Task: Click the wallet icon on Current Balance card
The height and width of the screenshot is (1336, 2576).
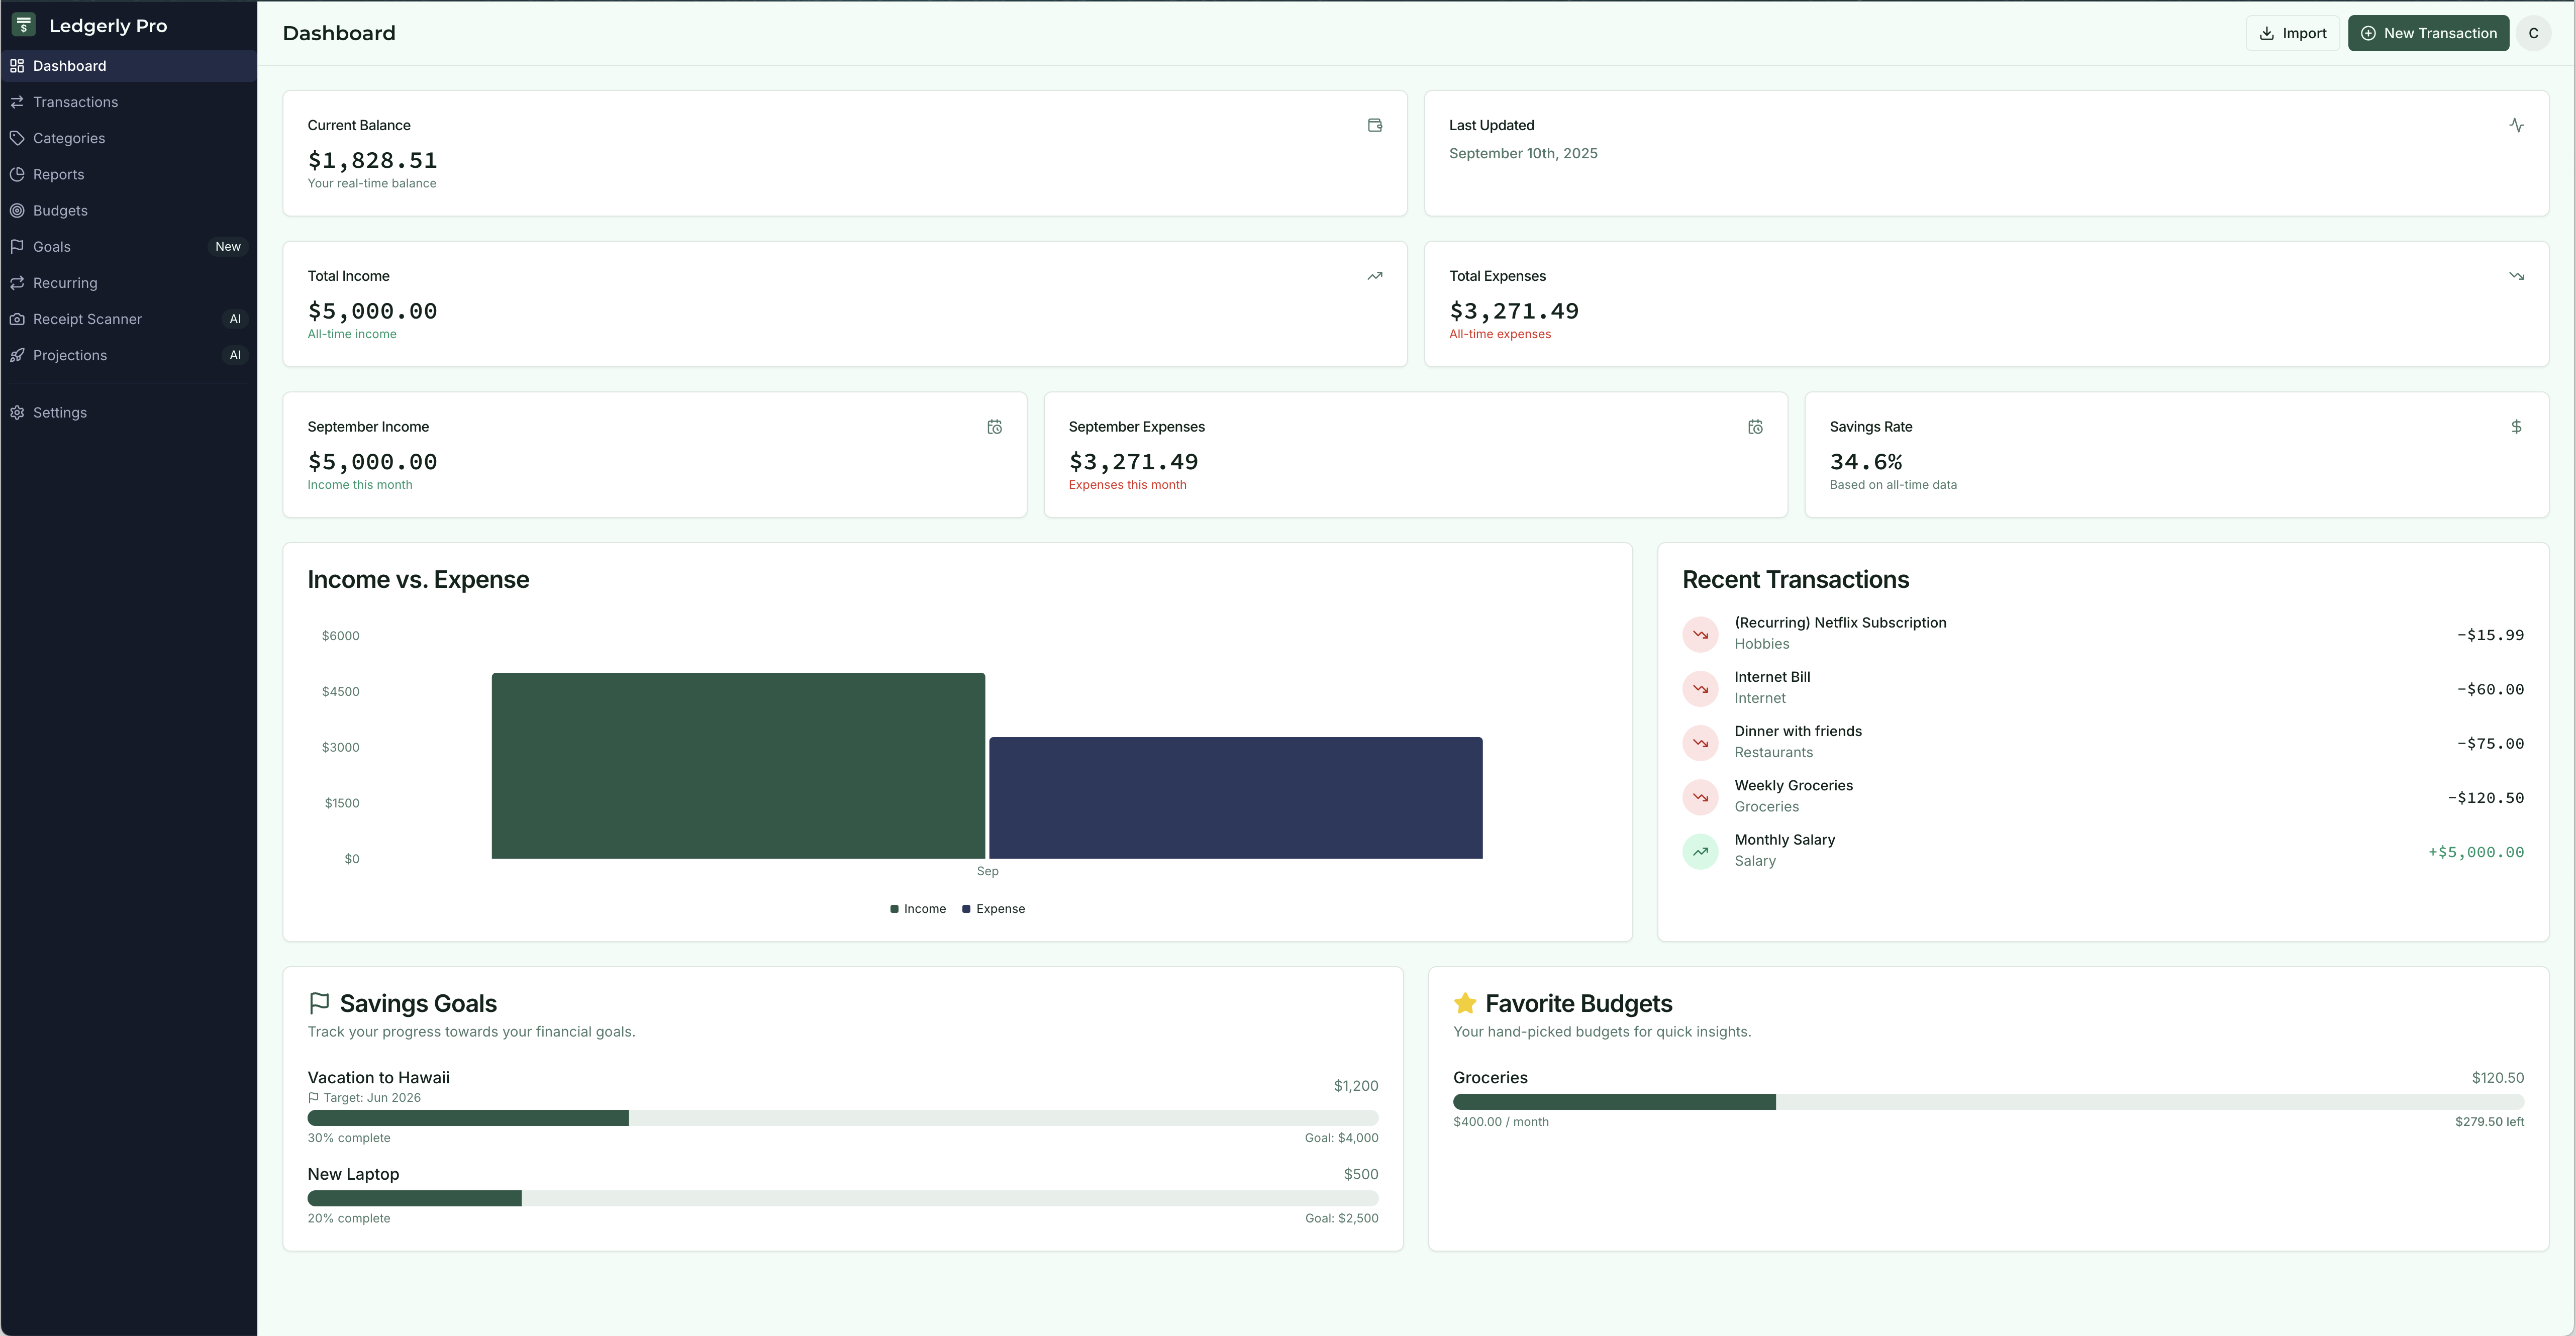Action: coord(1374,125)
